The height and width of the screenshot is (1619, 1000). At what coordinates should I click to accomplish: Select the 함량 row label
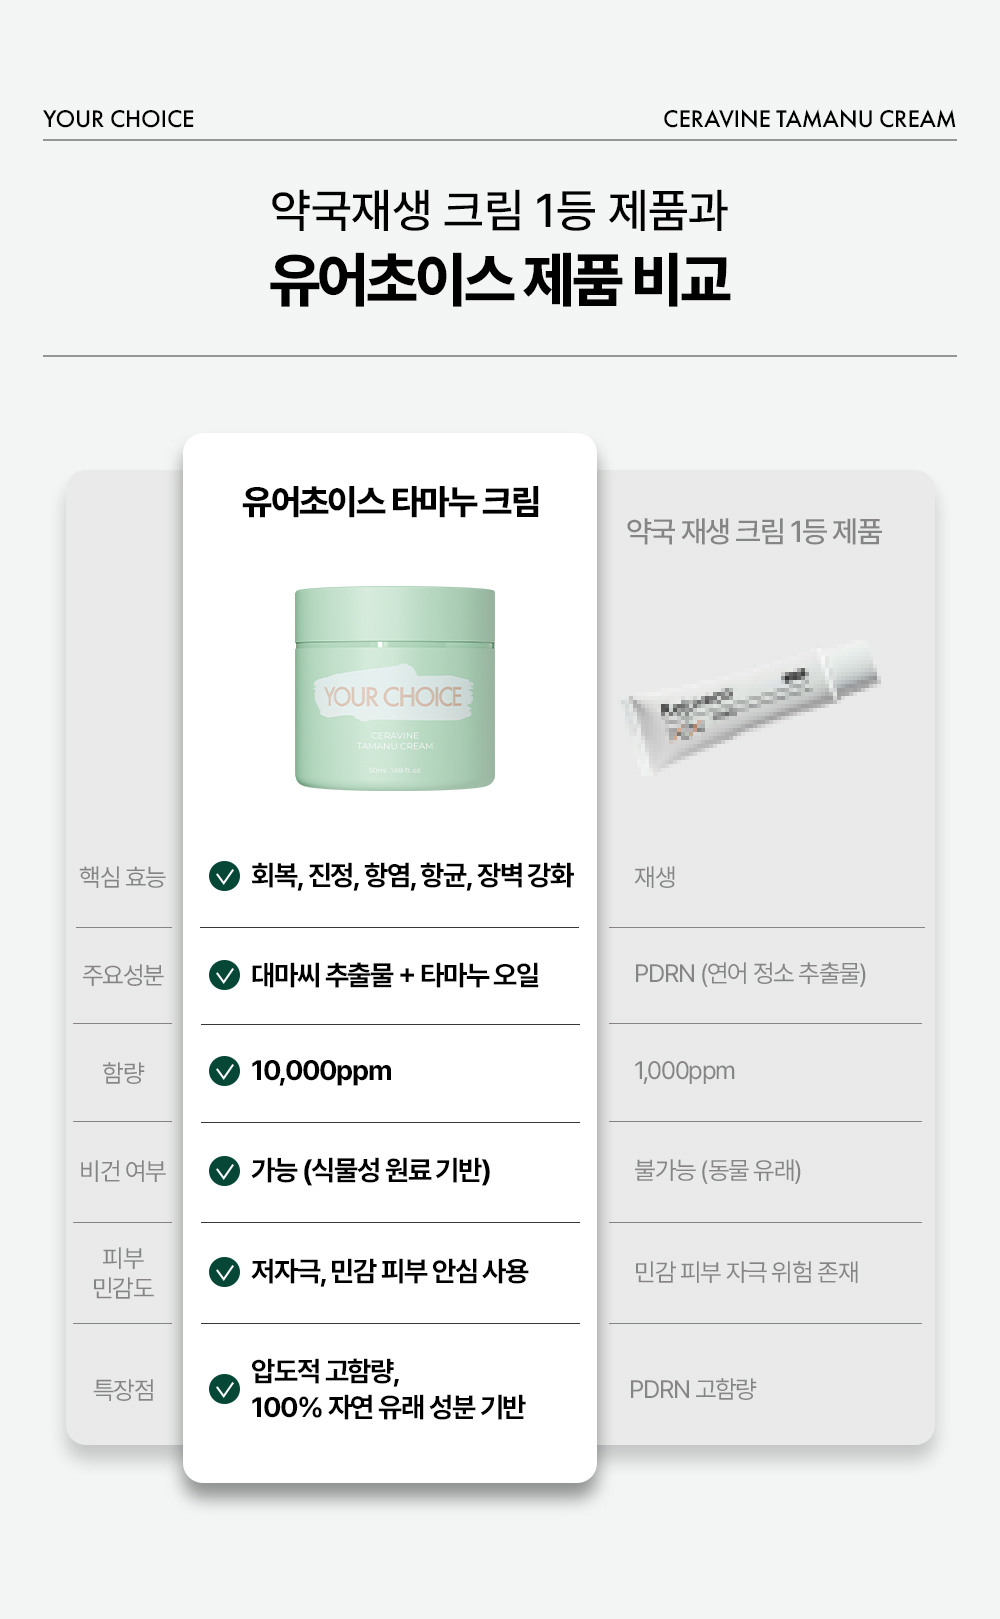pos(123,1072)
